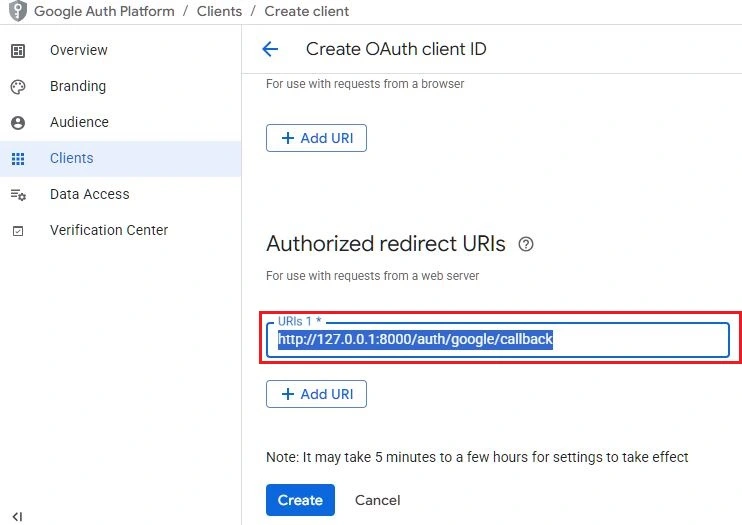Click the note about settings taking effect
Viewport: 742px width, 525px height.
click(x=477, y=457)
